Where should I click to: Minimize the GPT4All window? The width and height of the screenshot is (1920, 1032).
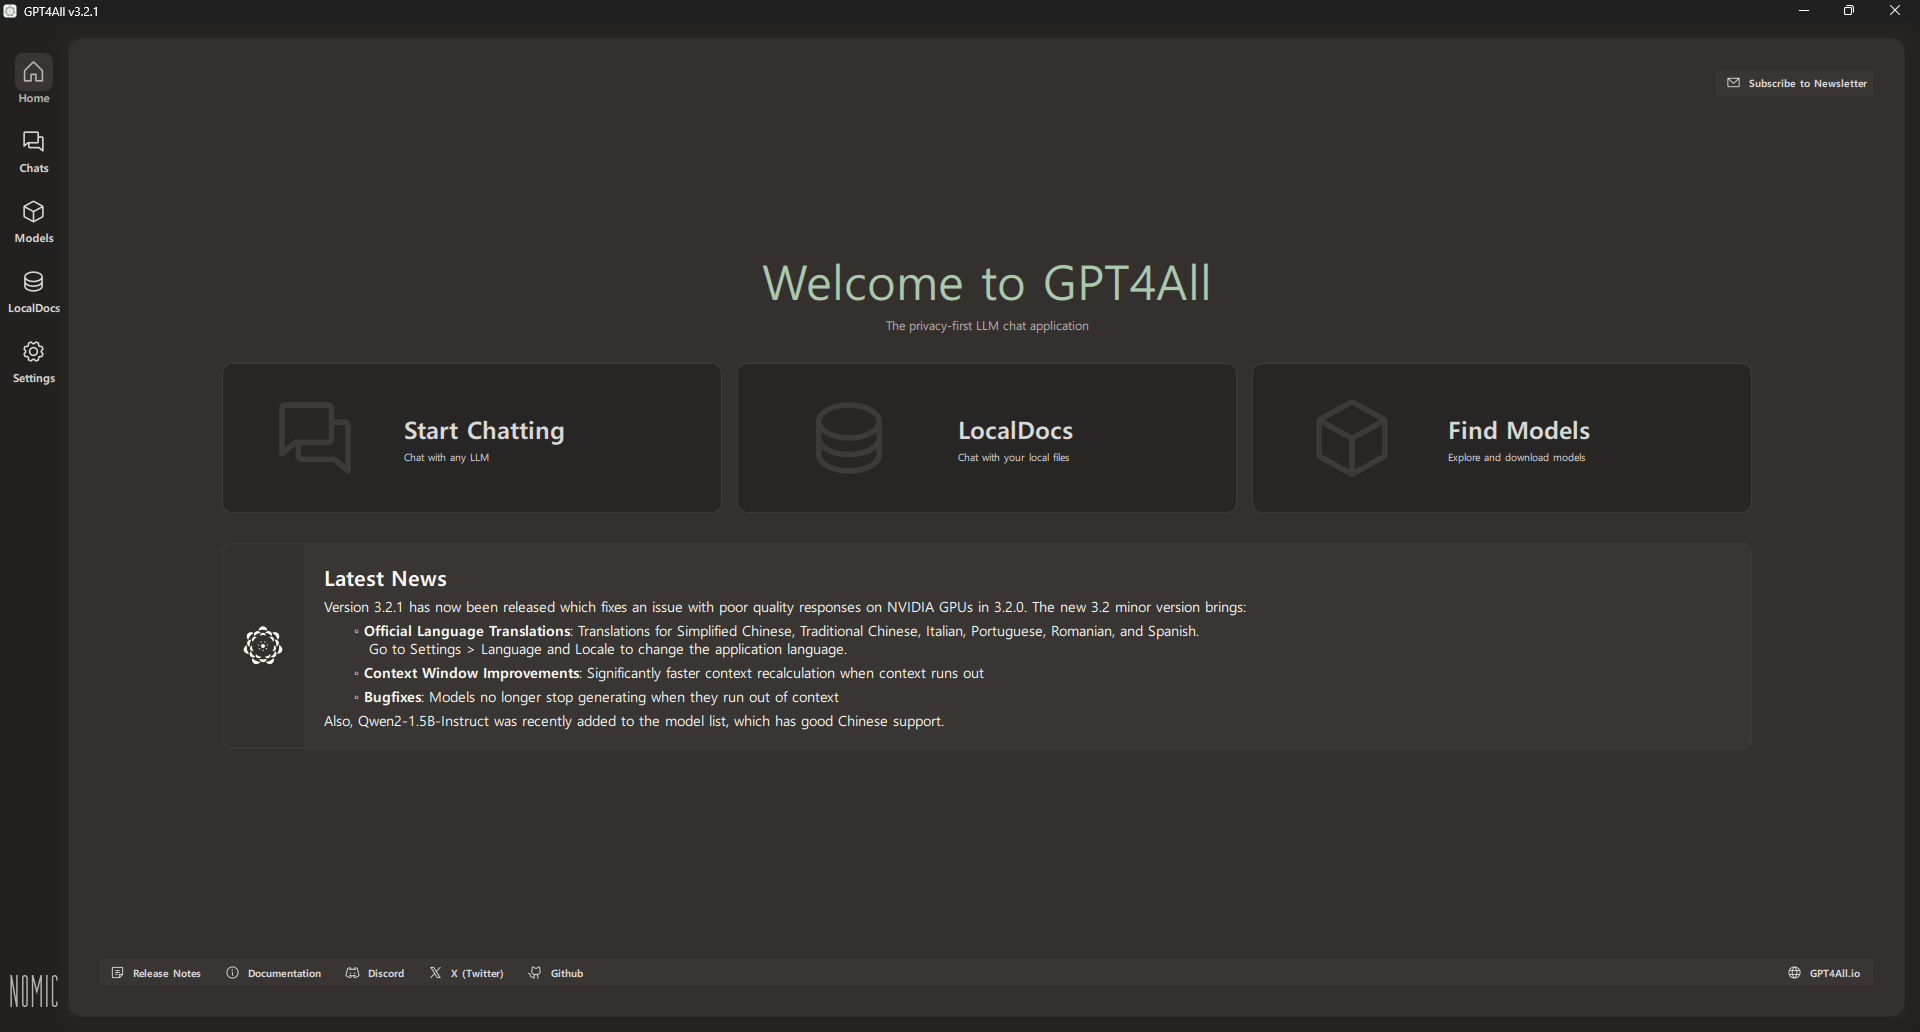pyautogui.click(x=1804, y=11)
